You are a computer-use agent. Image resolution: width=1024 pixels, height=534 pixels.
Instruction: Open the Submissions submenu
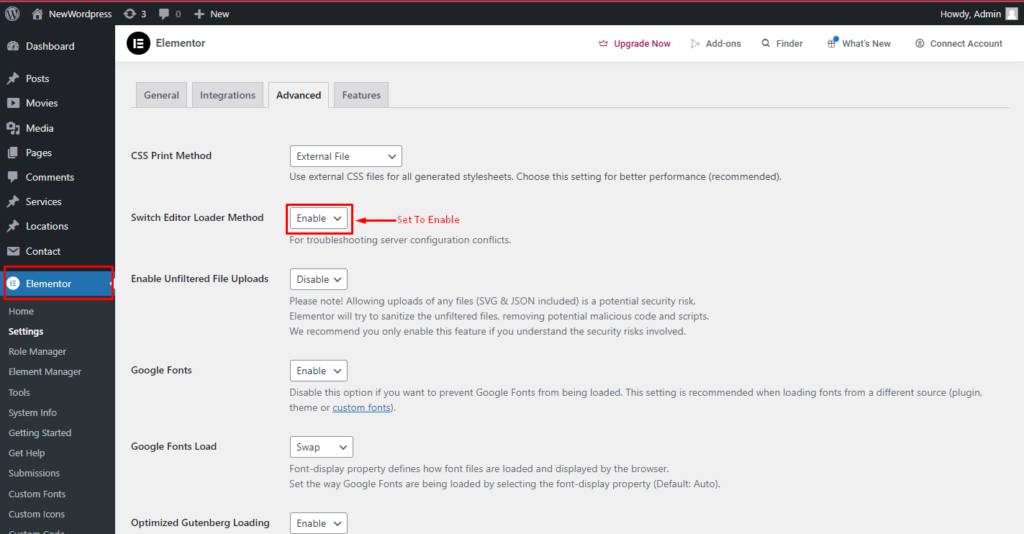click(x=34, y=473)
